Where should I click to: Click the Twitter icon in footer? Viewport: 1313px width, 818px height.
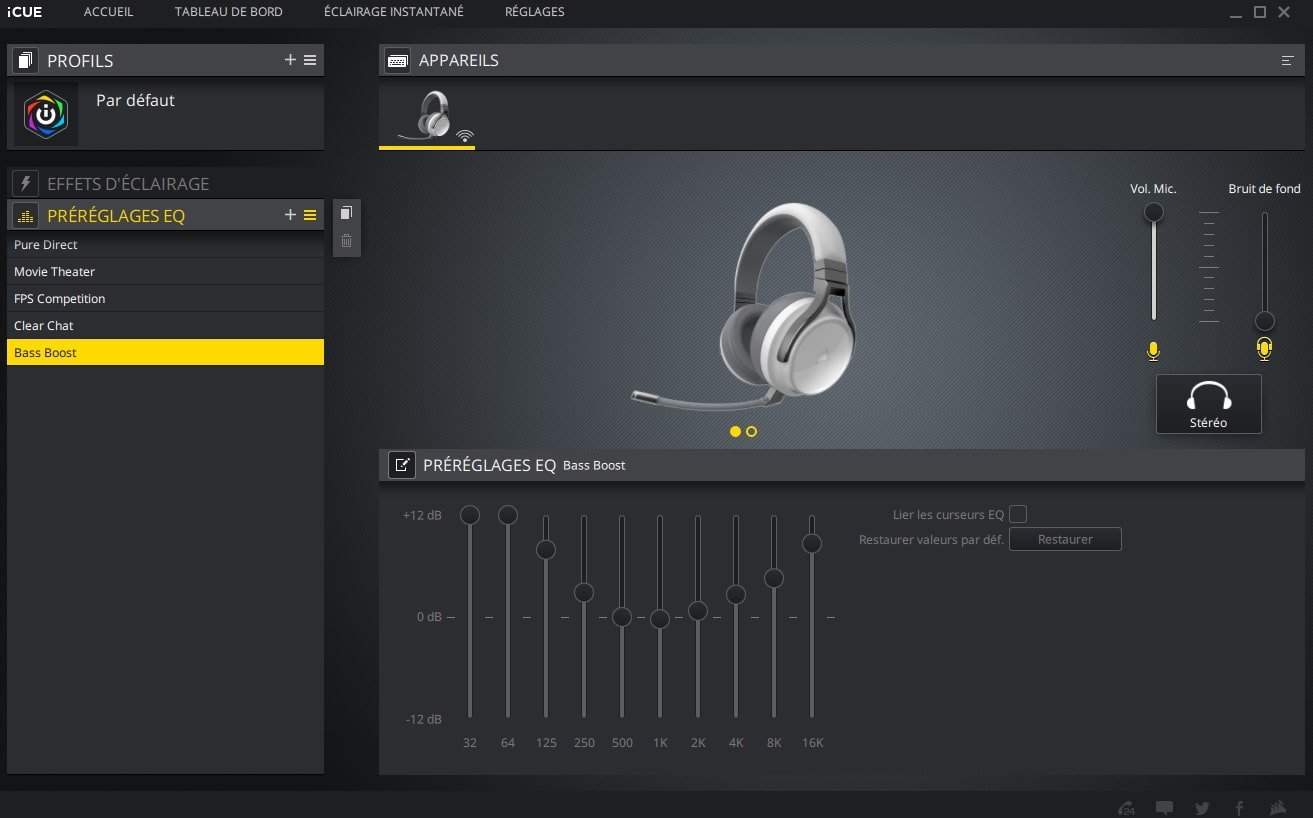1201,808
